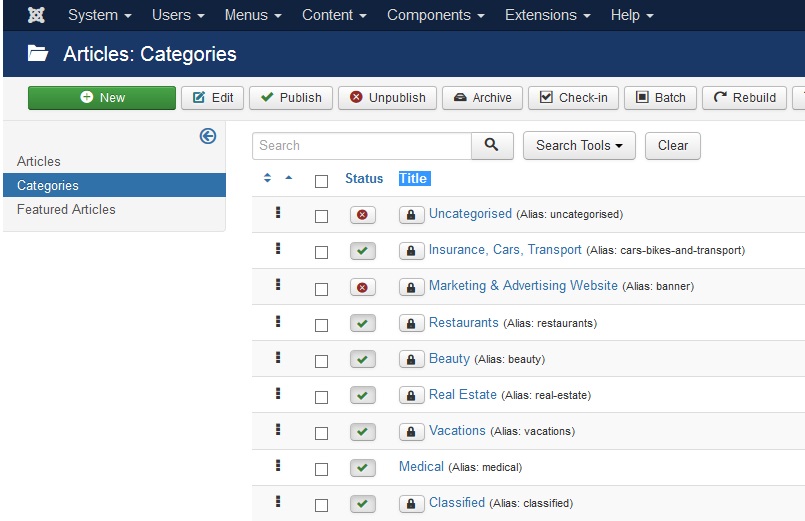Collapse sidebar with the blue arrow icon
Screen dimensions: 805x521
[208, 136]
